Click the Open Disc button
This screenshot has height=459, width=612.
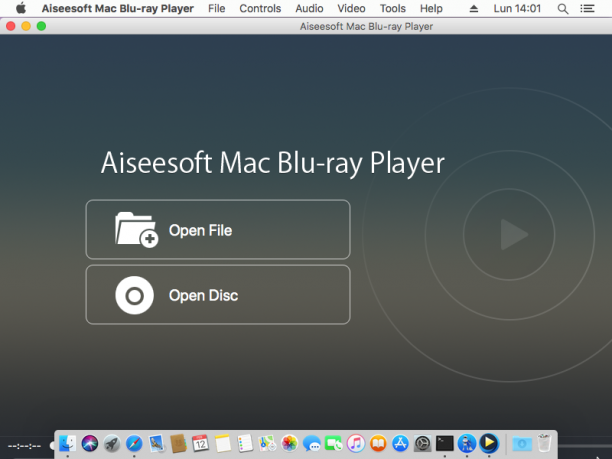tap(218, 295)
